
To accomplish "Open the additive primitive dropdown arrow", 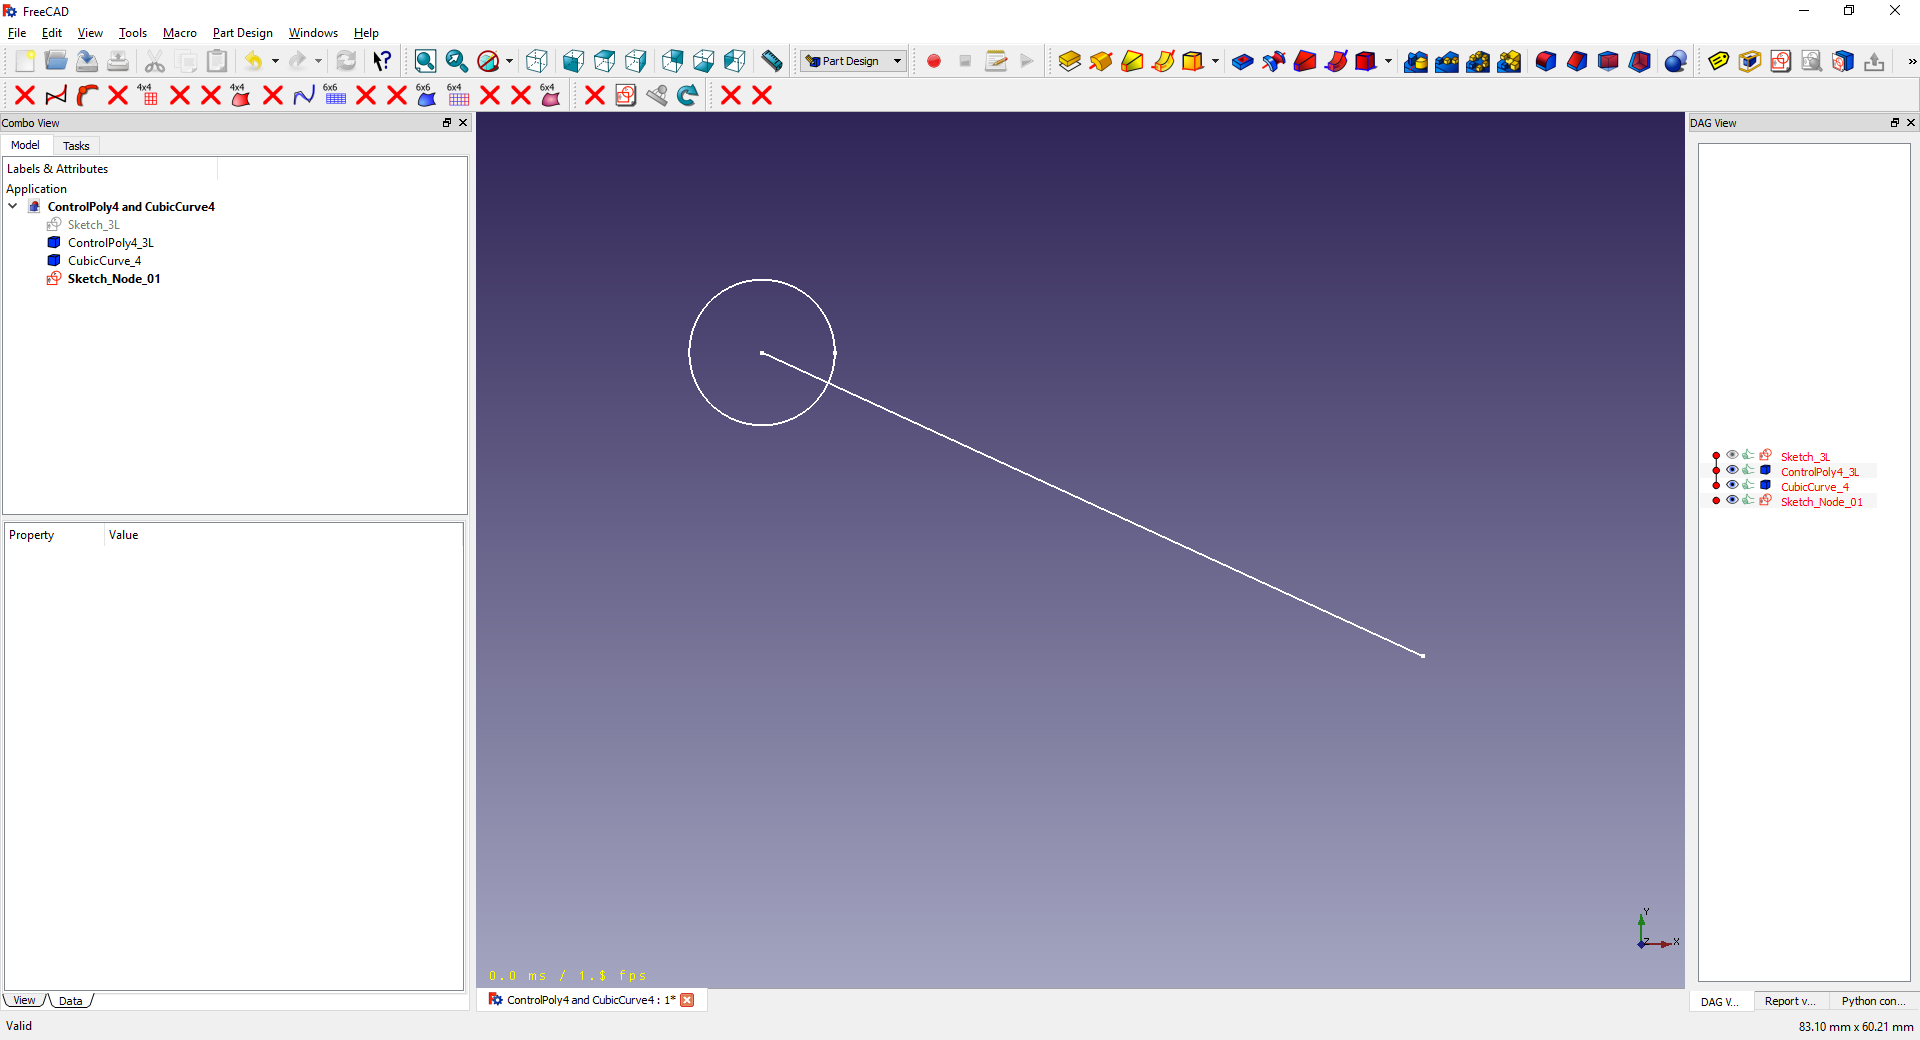I will coord(1215,61).
